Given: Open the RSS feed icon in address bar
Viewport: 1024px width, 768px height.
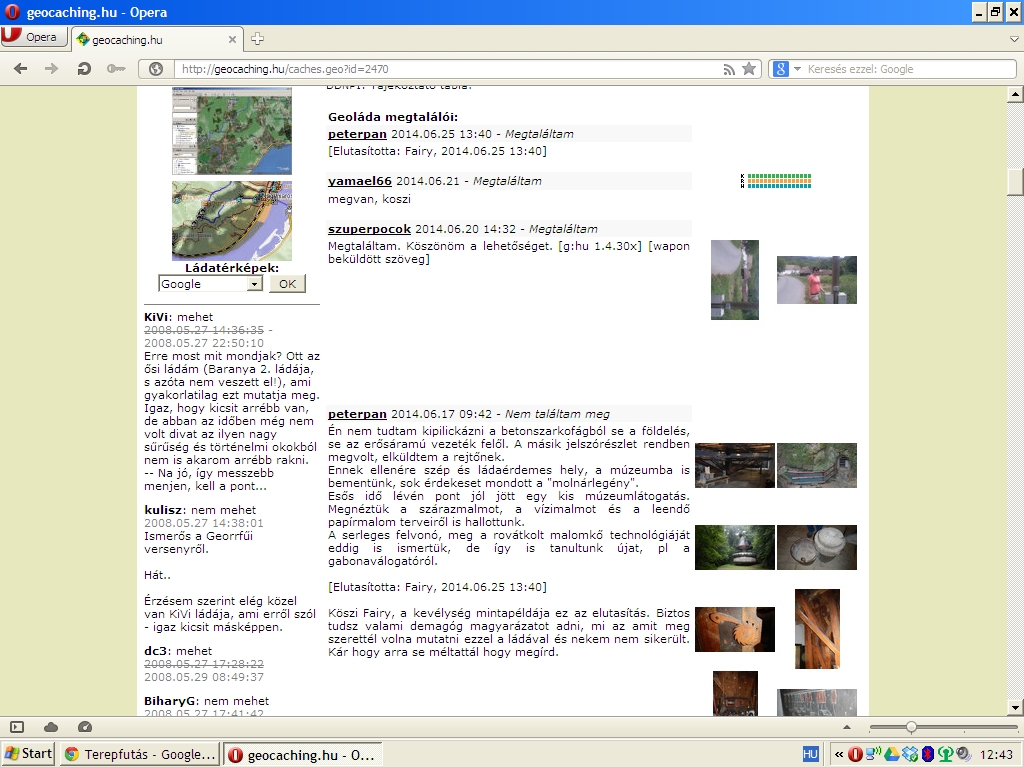Looking at the screenshot, I should tap(729, 69).
